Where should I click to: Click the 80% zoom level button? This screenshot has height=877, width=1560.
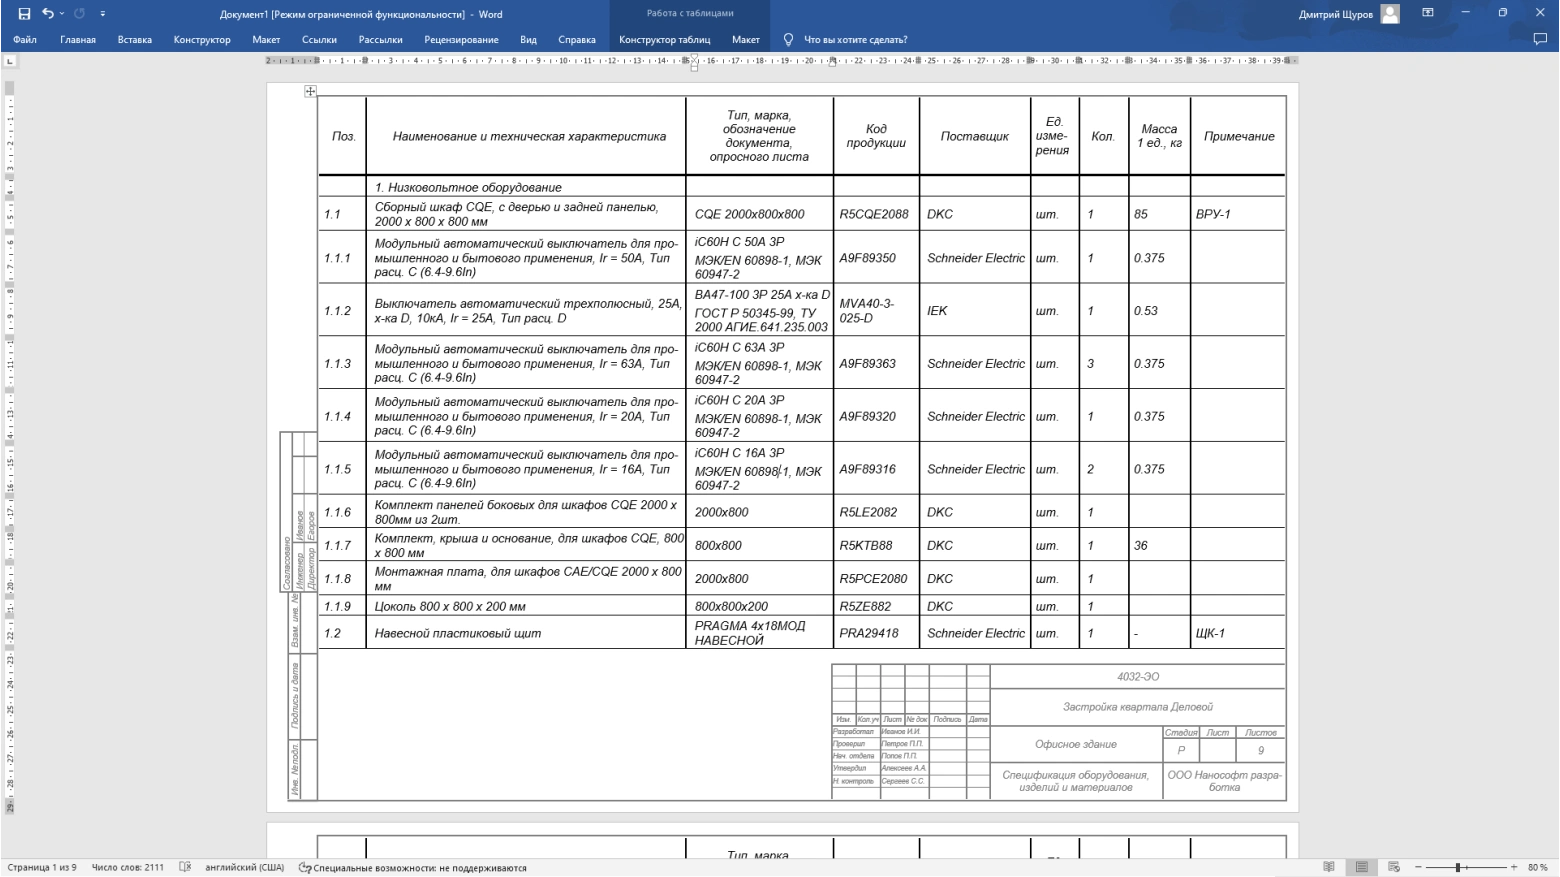tap(1537, 867)
